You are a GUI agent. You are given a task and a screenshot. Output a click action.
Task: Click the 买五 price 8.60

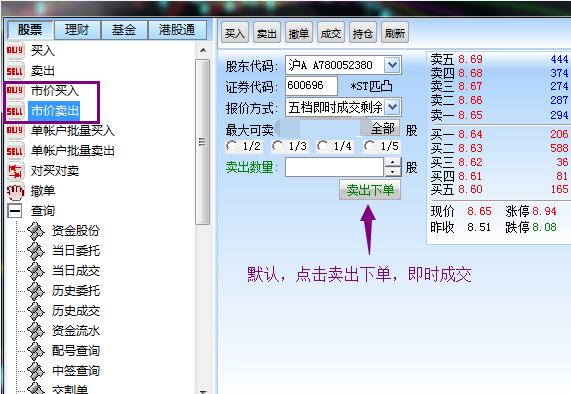[x=470, y=190]
